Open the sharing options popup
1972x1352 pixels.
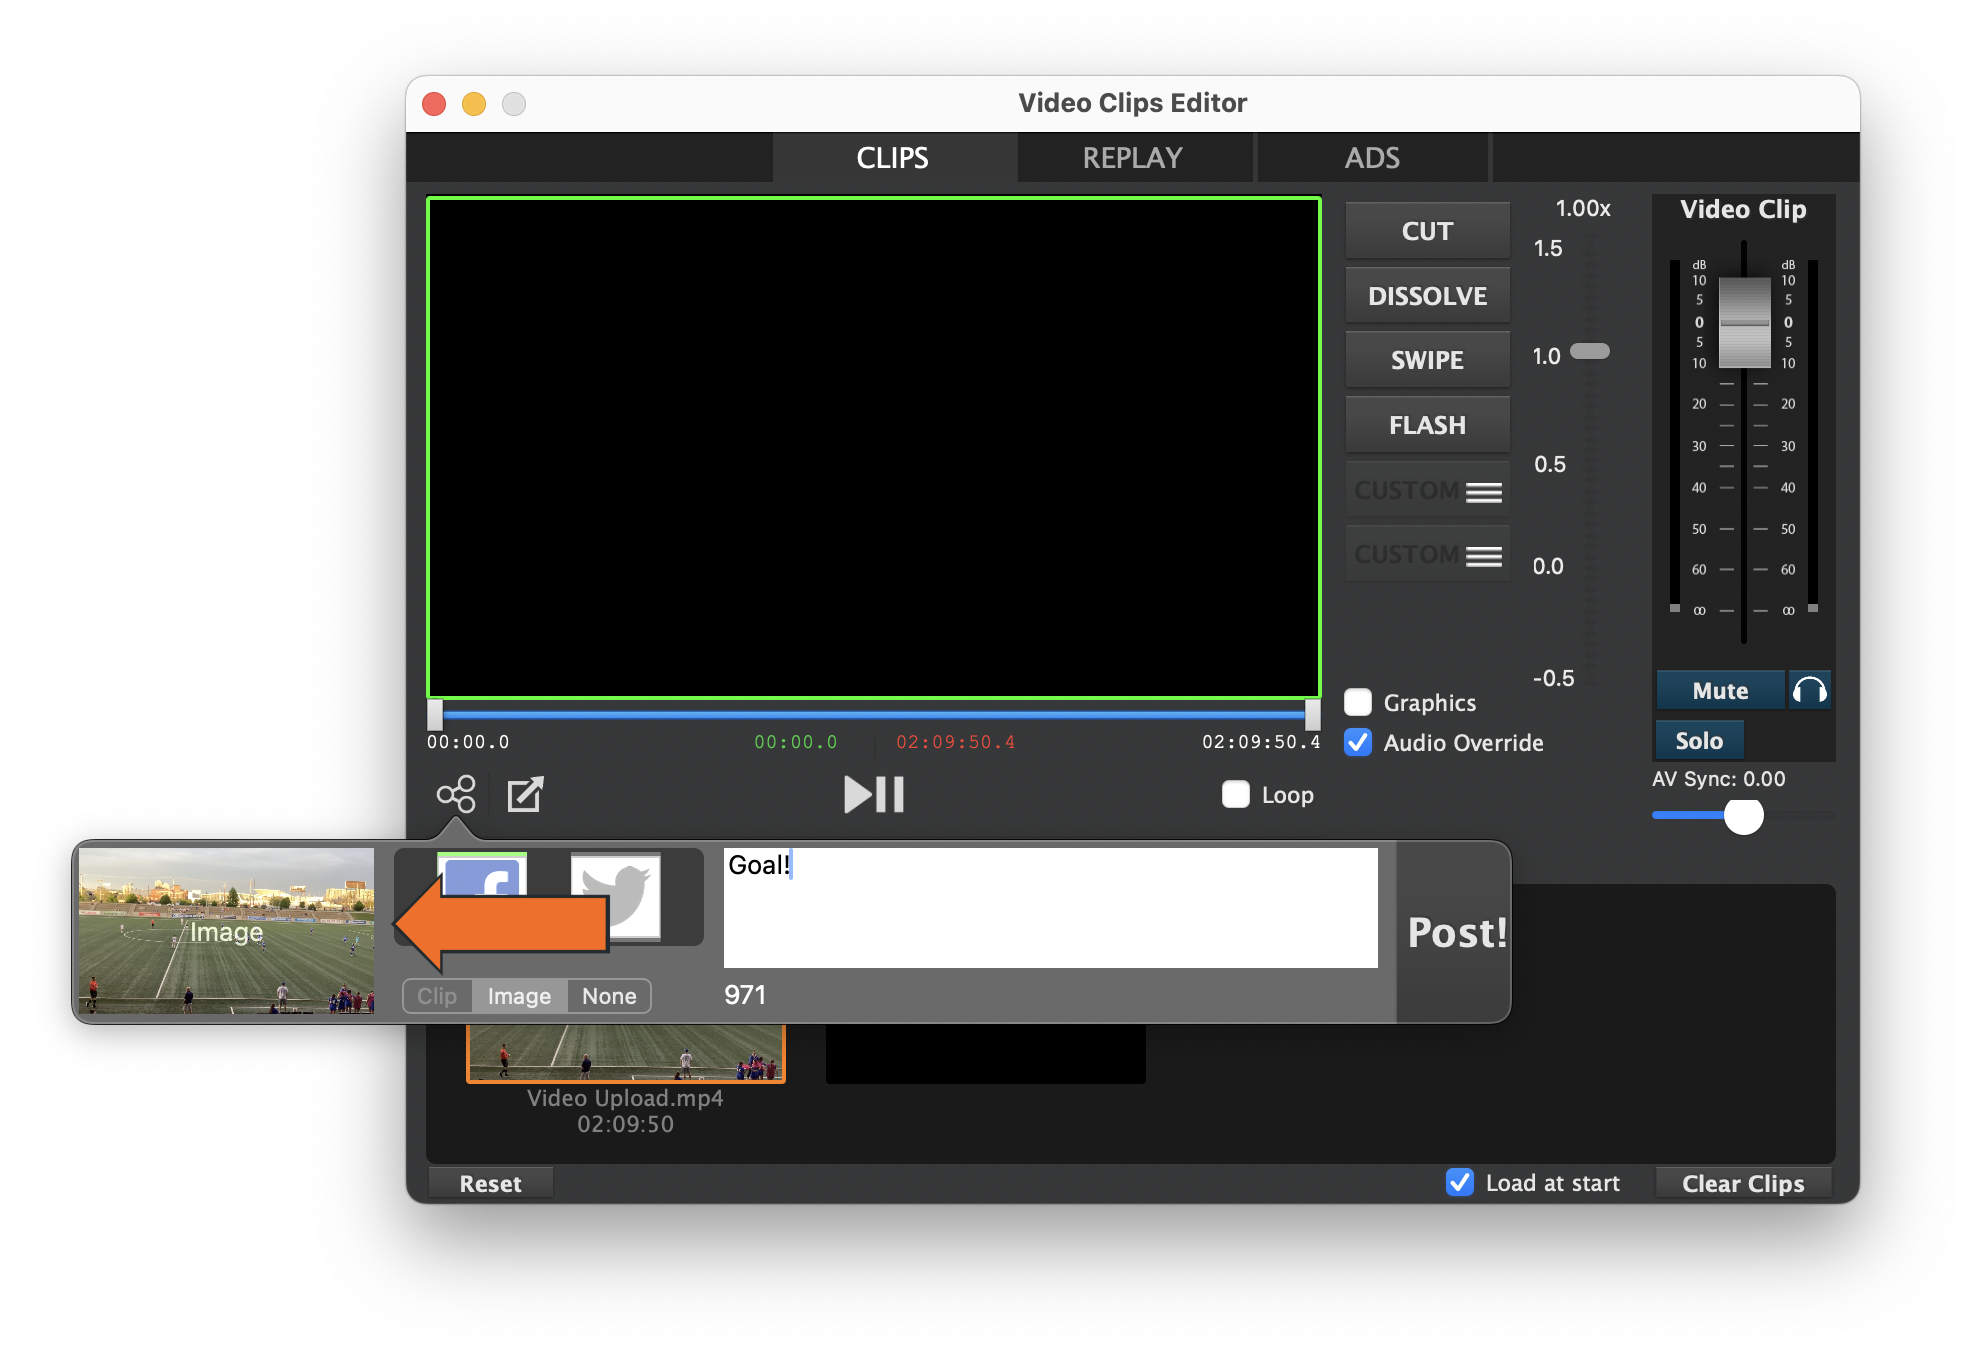tap(455, 795)
